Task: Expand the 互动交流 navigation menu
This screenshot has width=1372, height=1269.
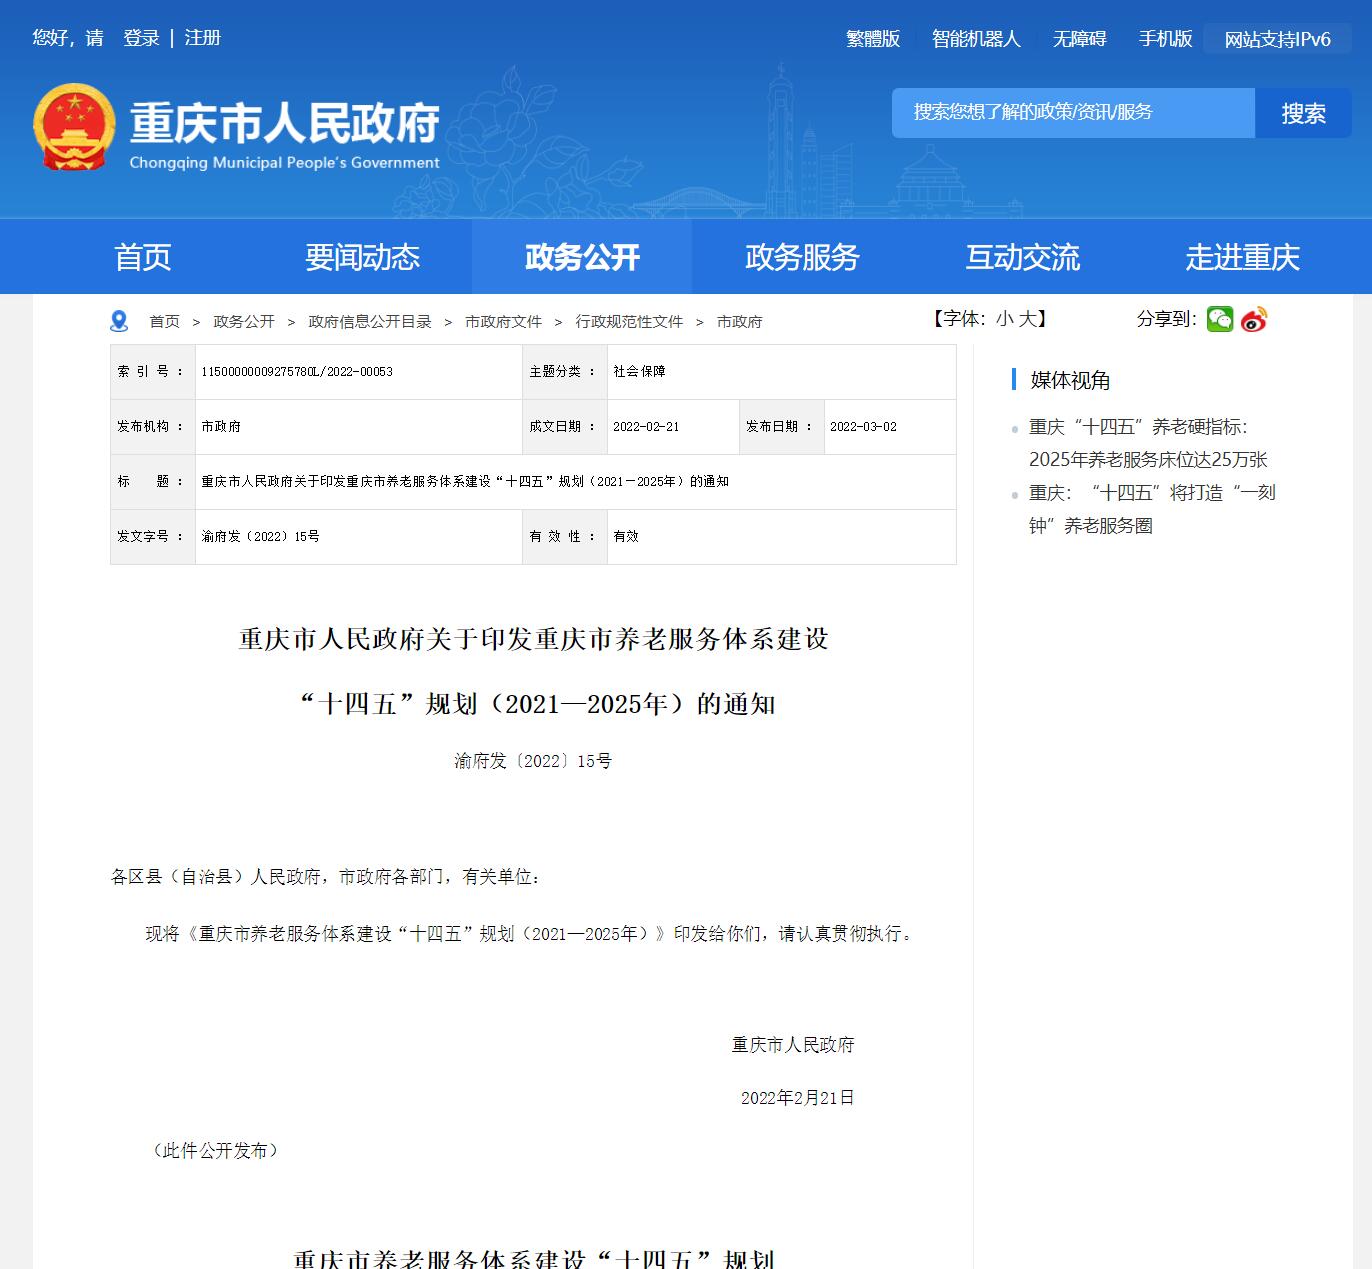Action: (x=1022, y=257)
